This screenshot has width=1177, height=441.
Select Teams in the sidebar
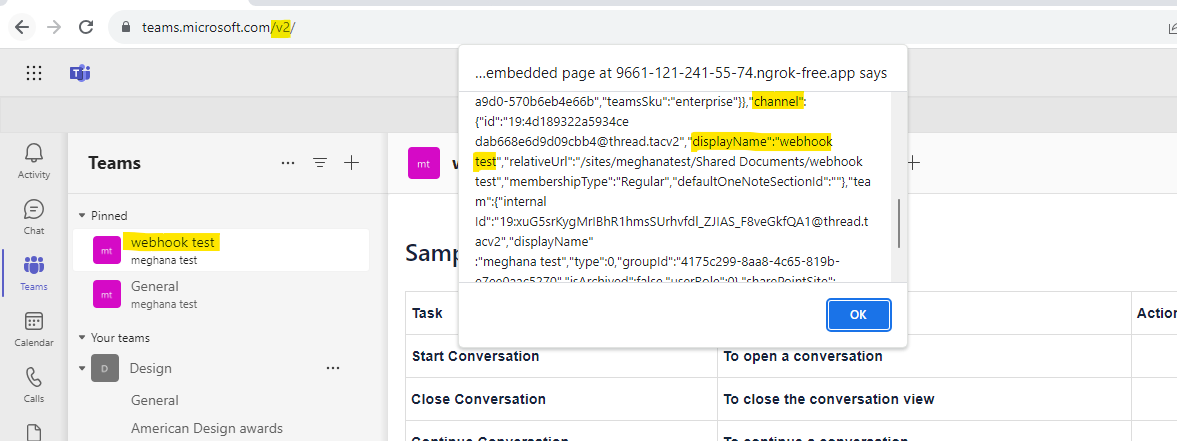tap(34, 273)
